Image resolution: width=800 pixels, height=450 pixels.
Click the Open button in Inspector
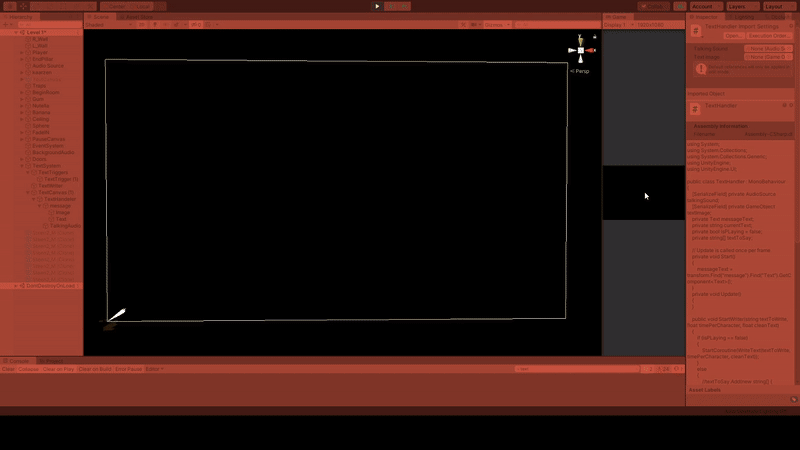pos(733,36)
